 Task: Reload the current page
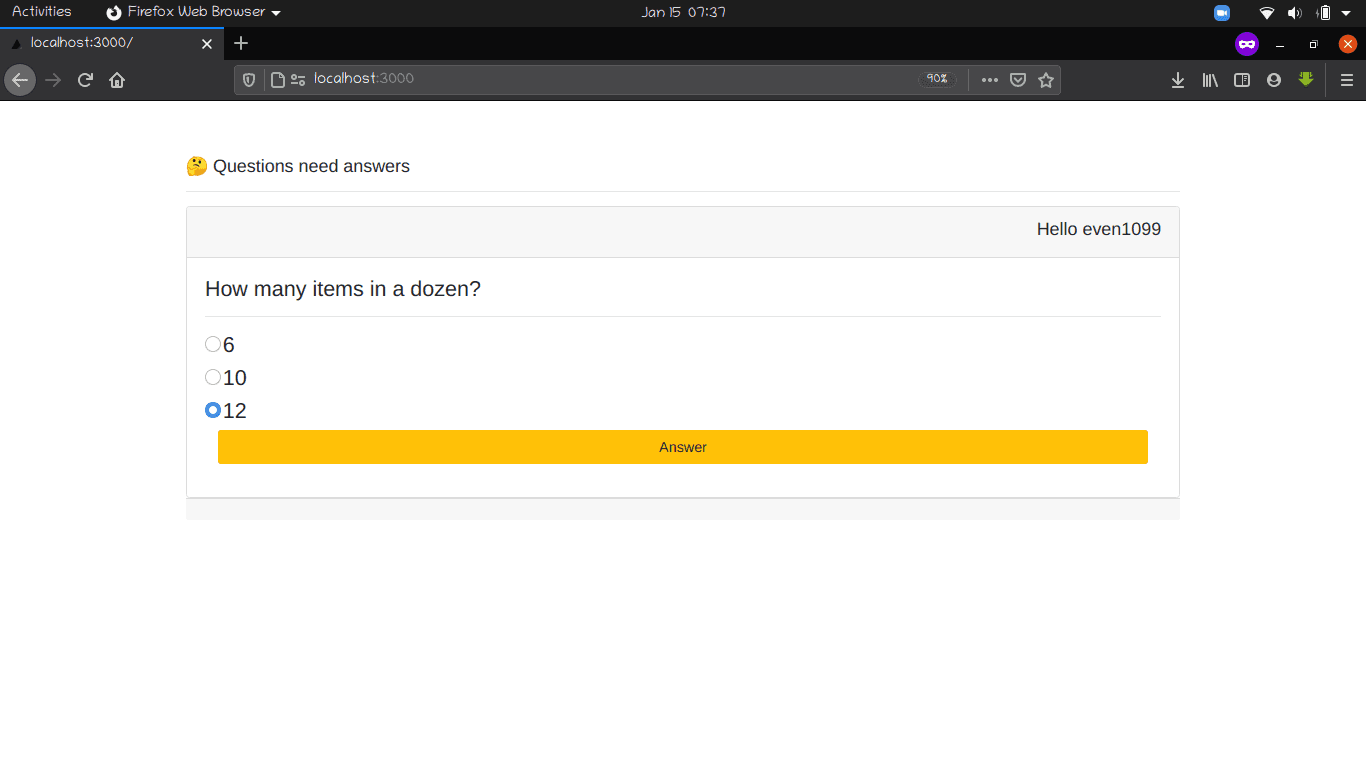coord(85,80)
